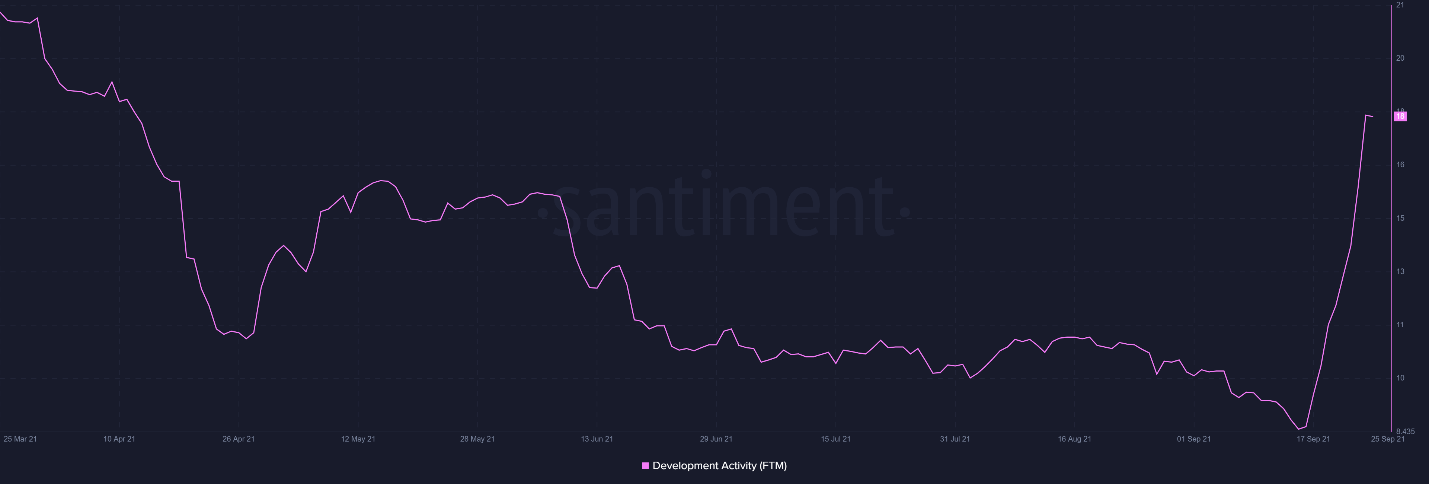
Task: Select the 15 Jul 21 date label
Action: [836, 439]
